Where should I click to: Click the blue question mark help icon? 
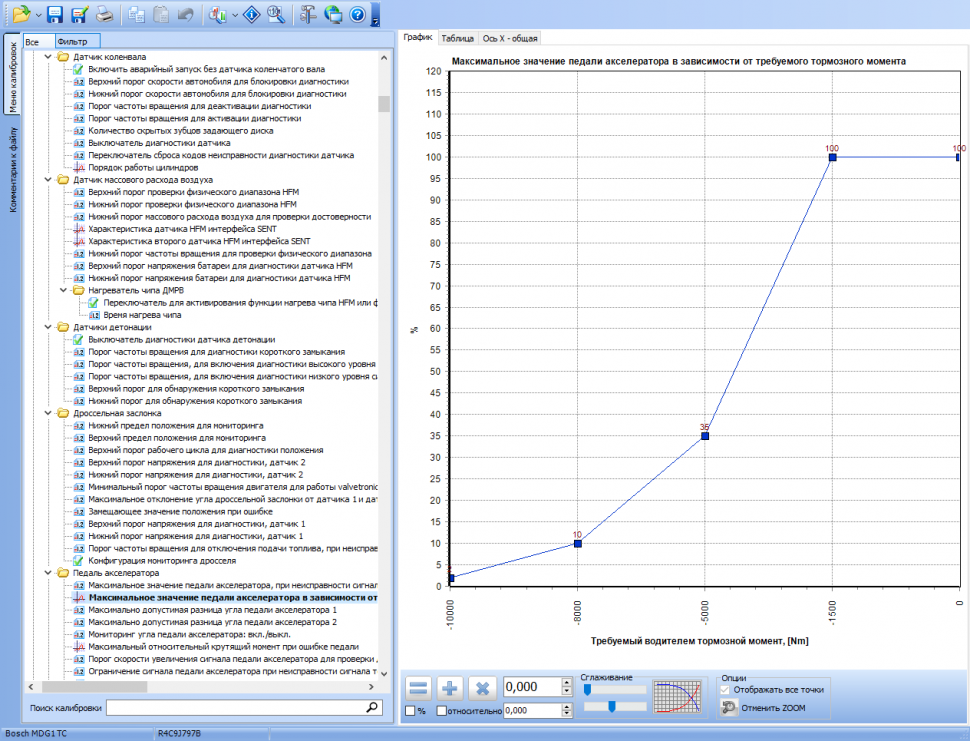coord(357,14)
